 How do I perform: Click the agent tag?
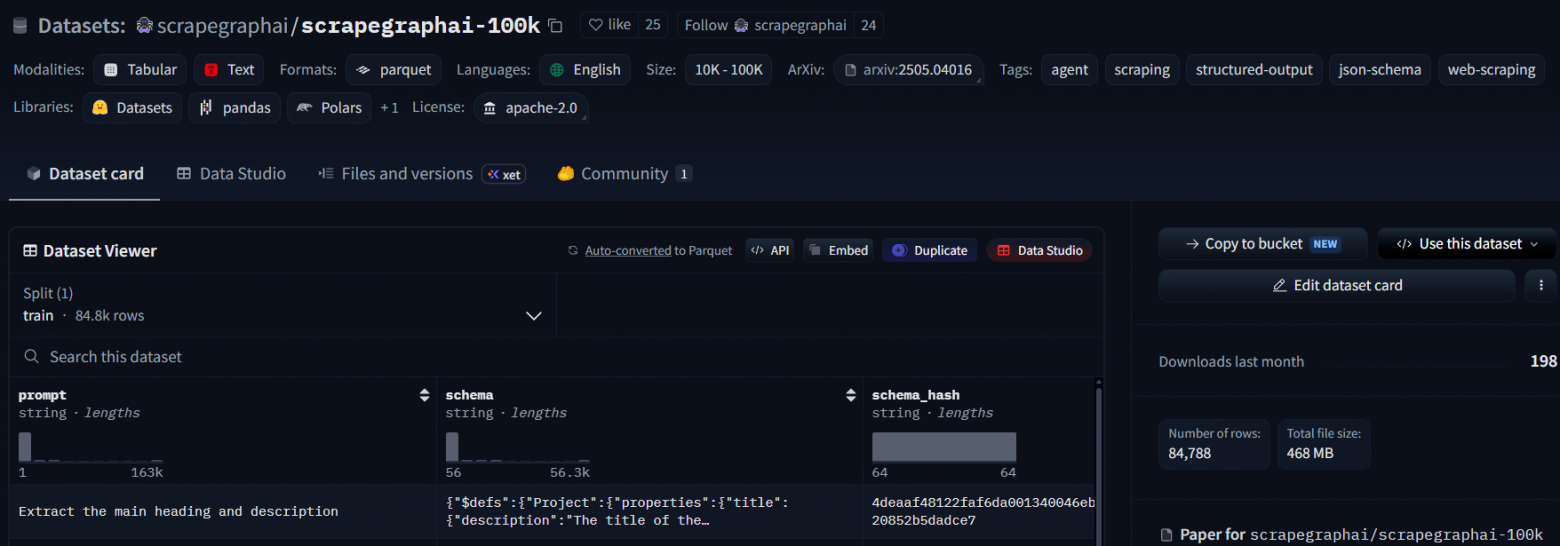pos(1069,69)
